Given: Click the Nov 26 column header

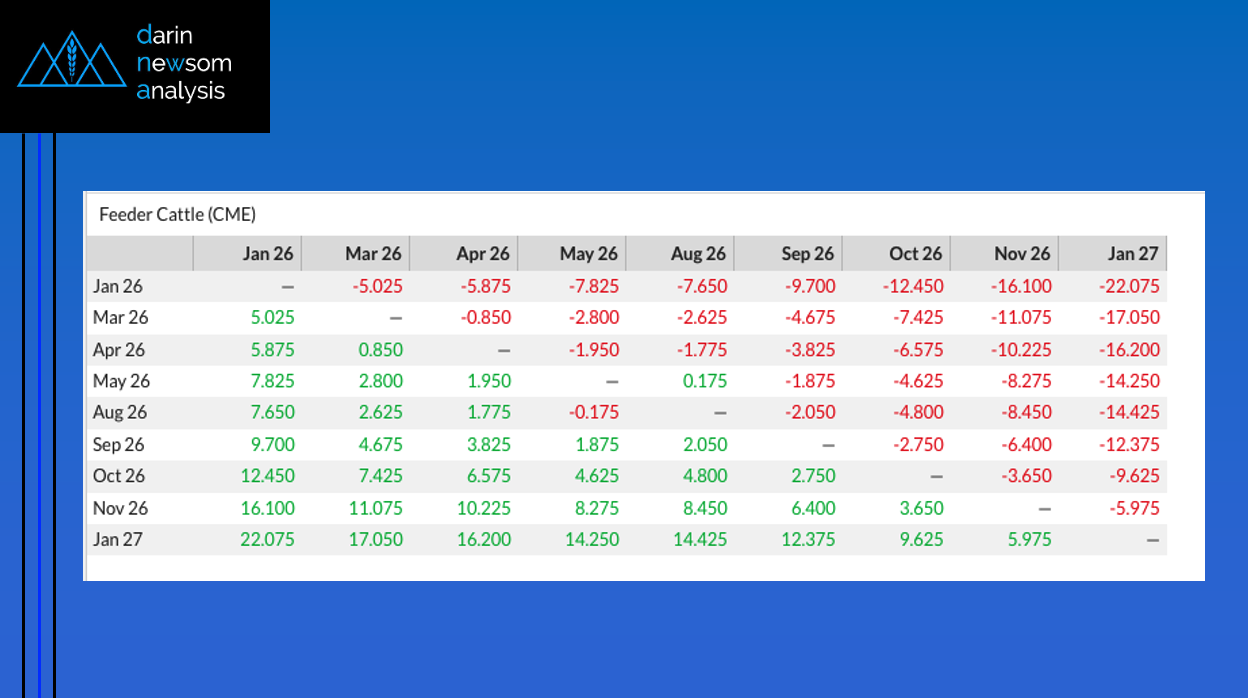Looking at the screenshot, I should coord(1022,254).
